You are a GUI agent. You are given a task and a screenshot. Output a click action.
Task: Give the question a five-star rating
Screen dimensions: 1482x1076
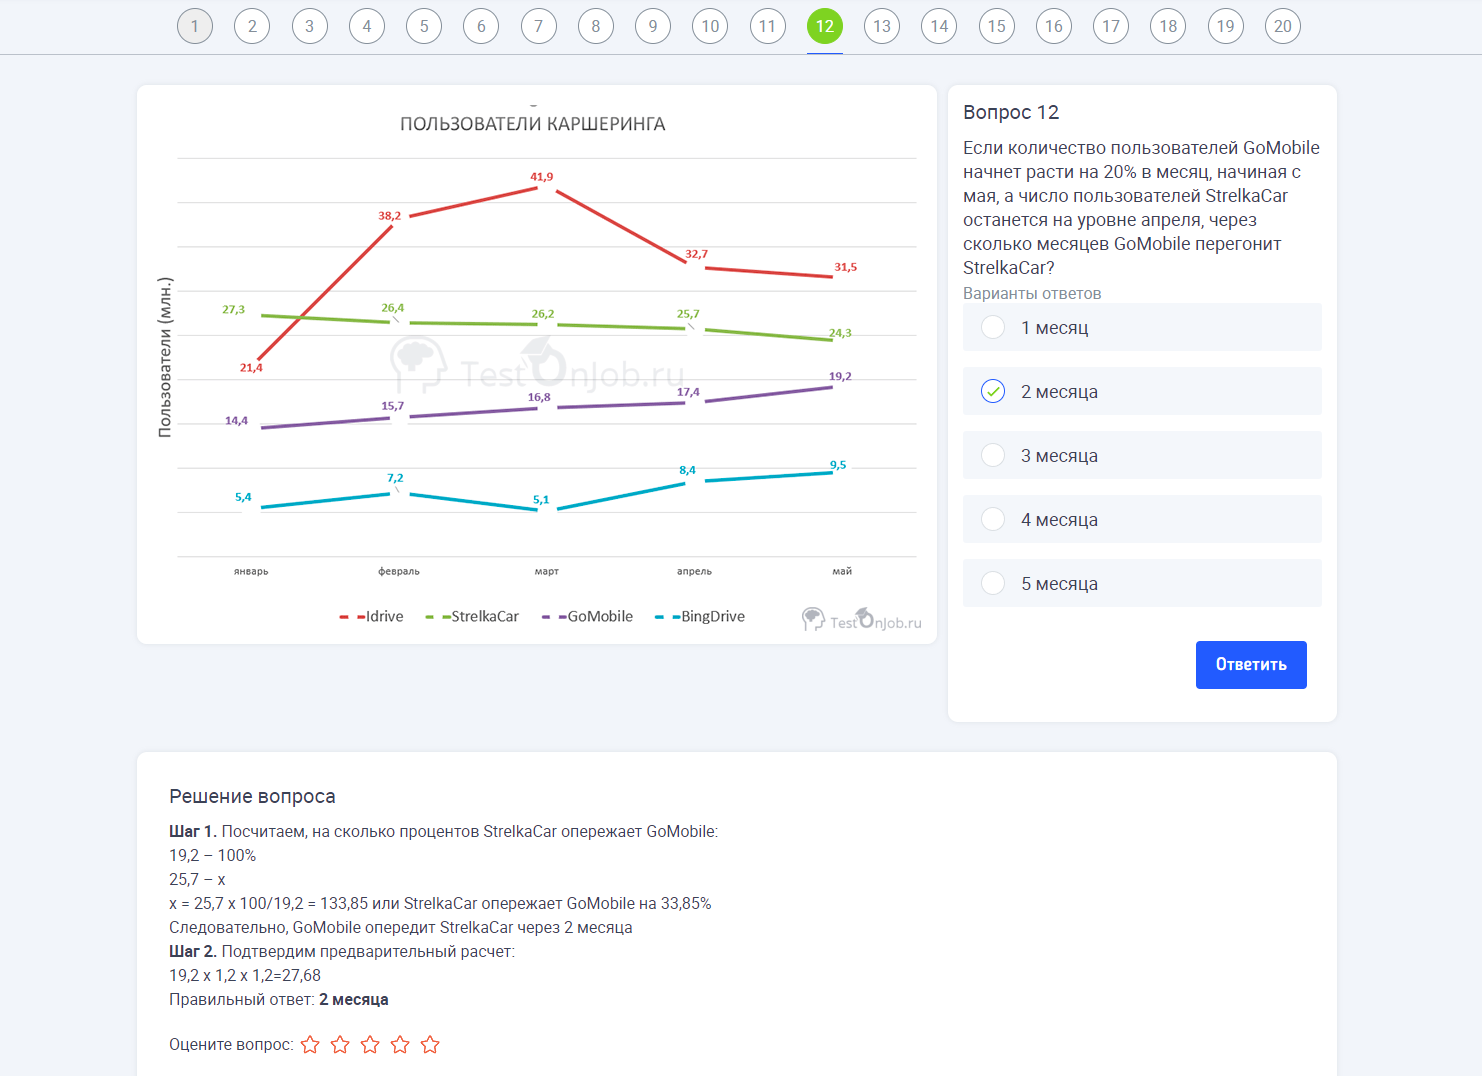430,1045
